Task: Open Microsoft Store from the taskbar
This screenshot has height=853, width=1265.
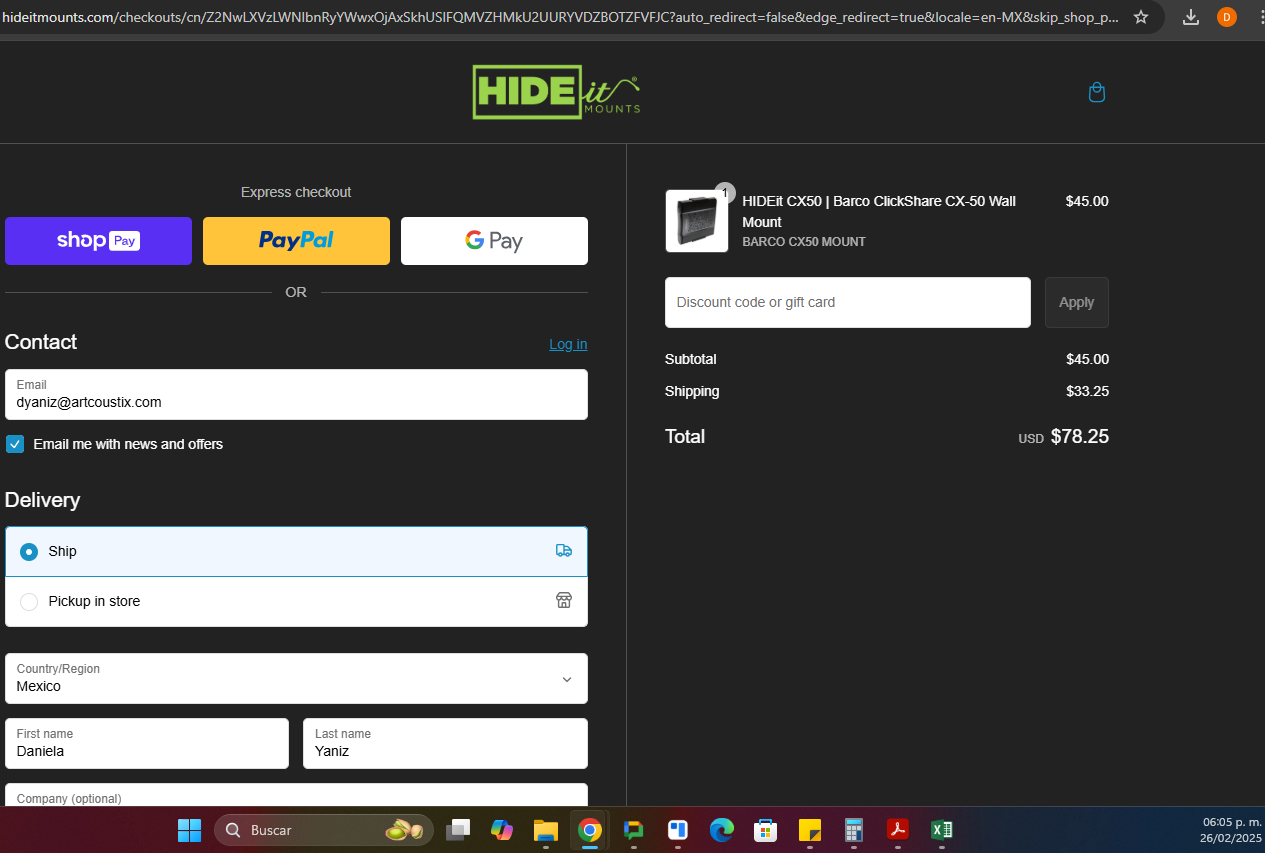Action: 765,830
